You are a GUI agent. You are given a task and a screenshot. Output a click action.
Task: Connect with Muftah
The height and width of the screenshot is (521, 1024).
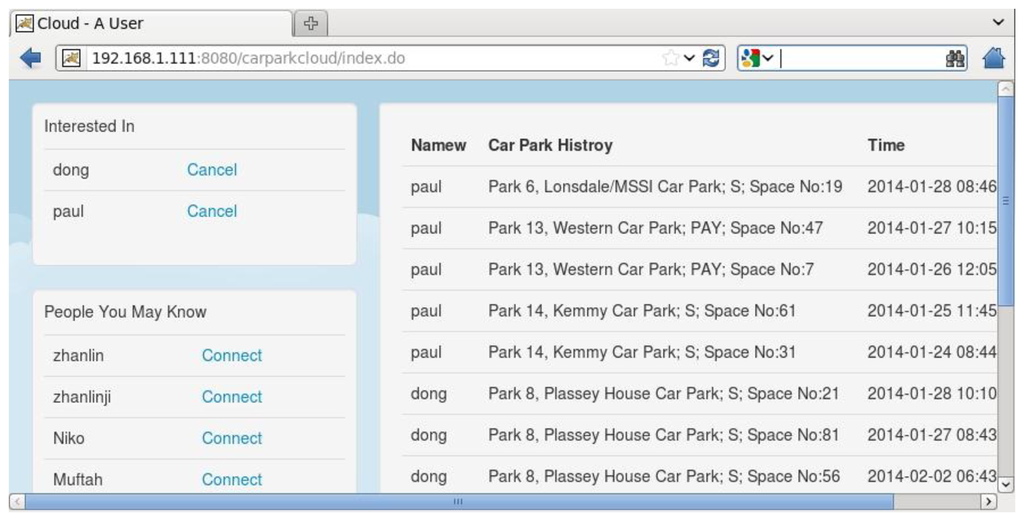[x=232, y=479]
